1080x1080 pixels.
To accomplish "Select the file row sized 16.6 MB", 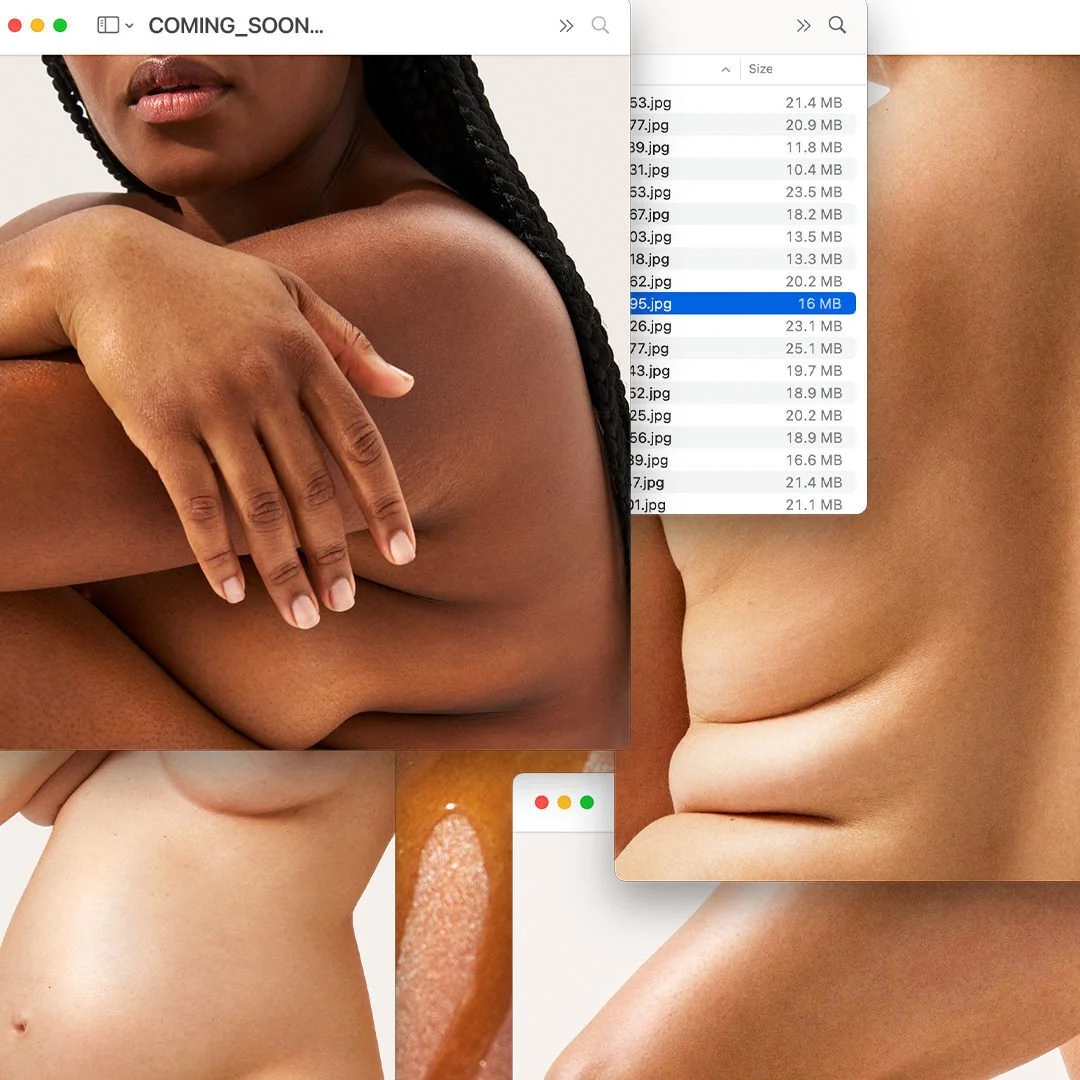I will (x=742, y=460).
